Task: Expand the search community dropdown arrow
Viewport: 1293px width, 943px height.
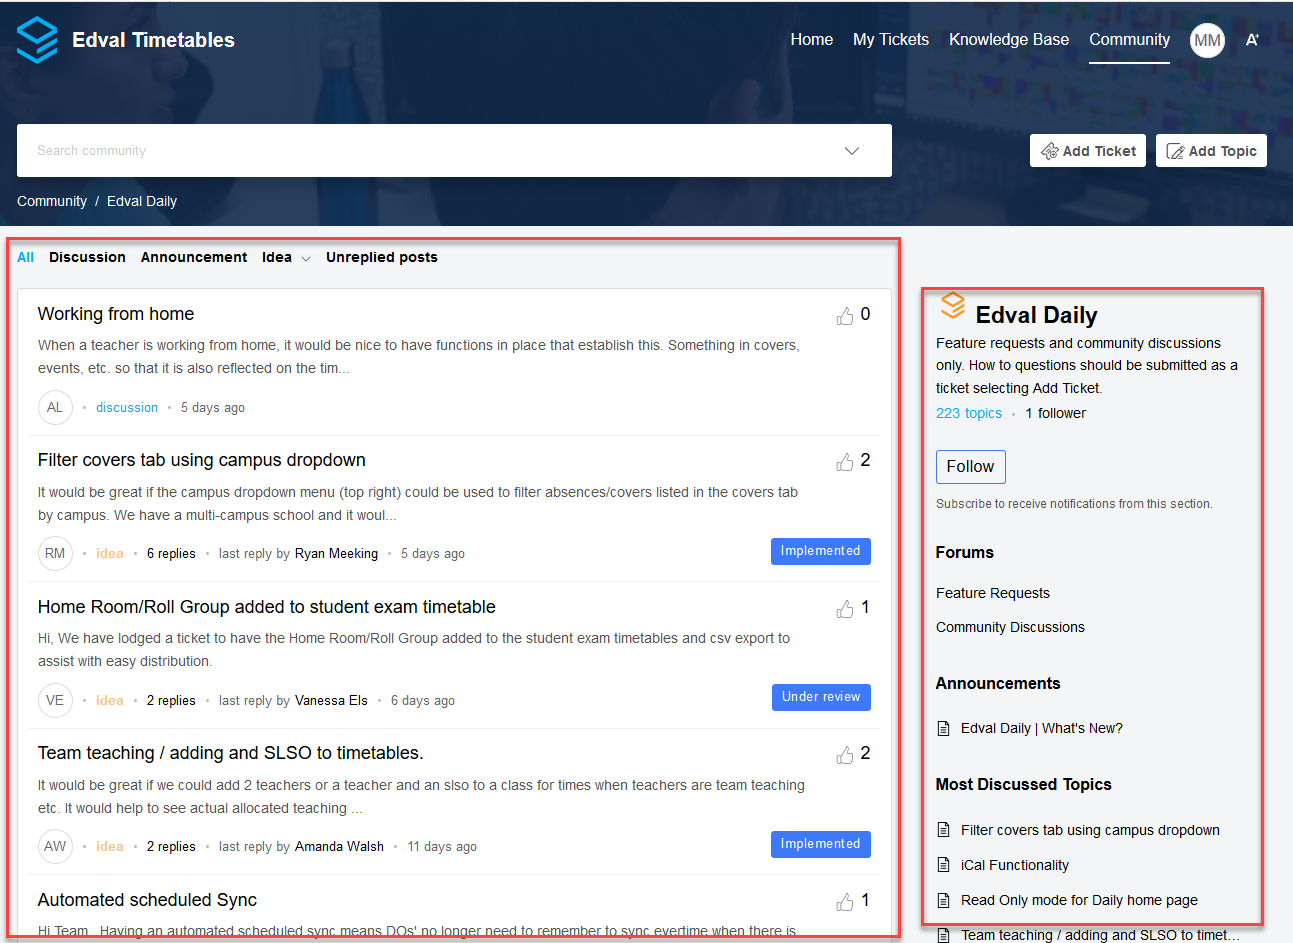Action: click(852, 151)
